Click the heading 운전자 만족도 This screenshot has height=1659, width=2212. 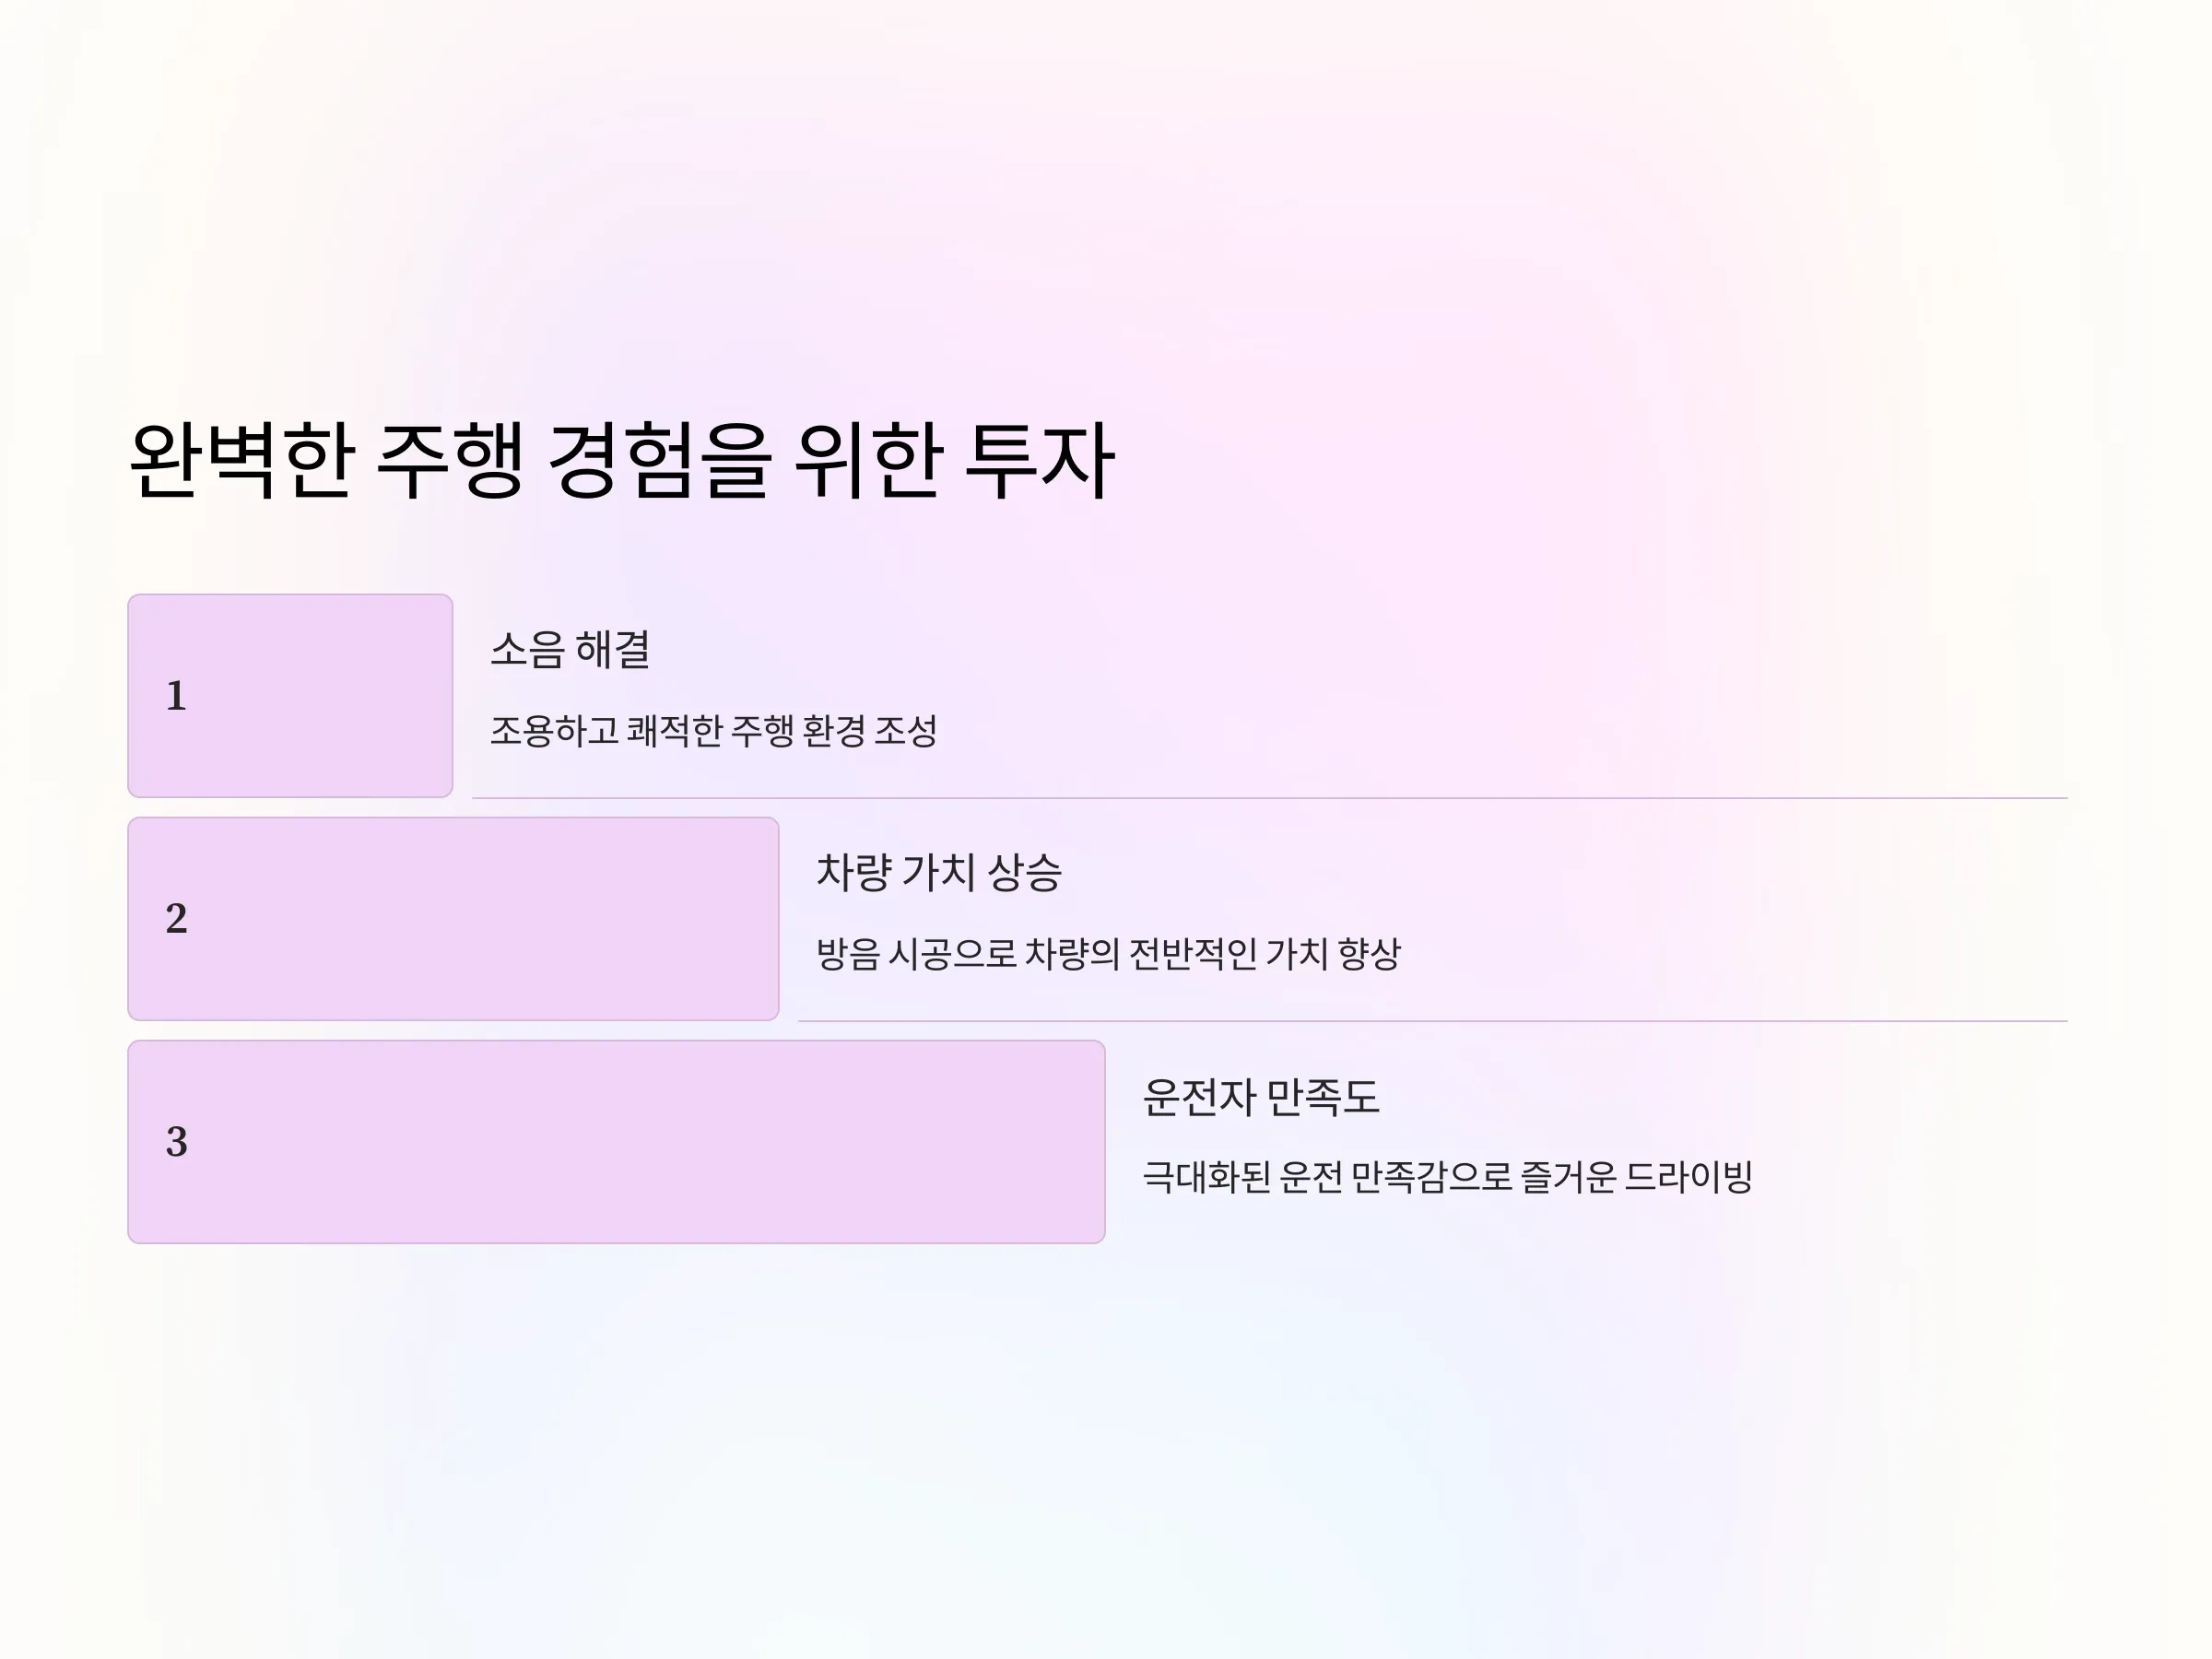tap(1261, 1097)
